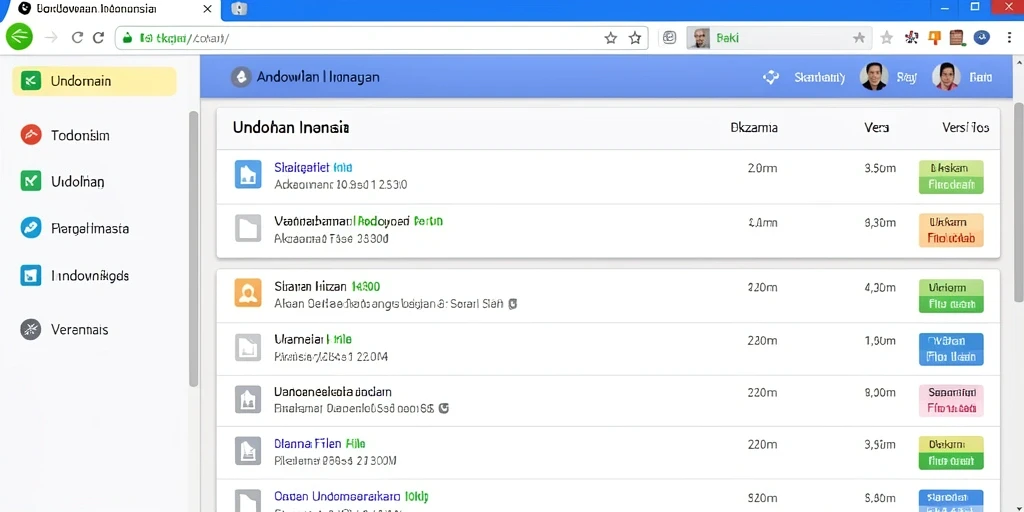Click the yellow-green button in Dlanna Filen row

point(950,453)
